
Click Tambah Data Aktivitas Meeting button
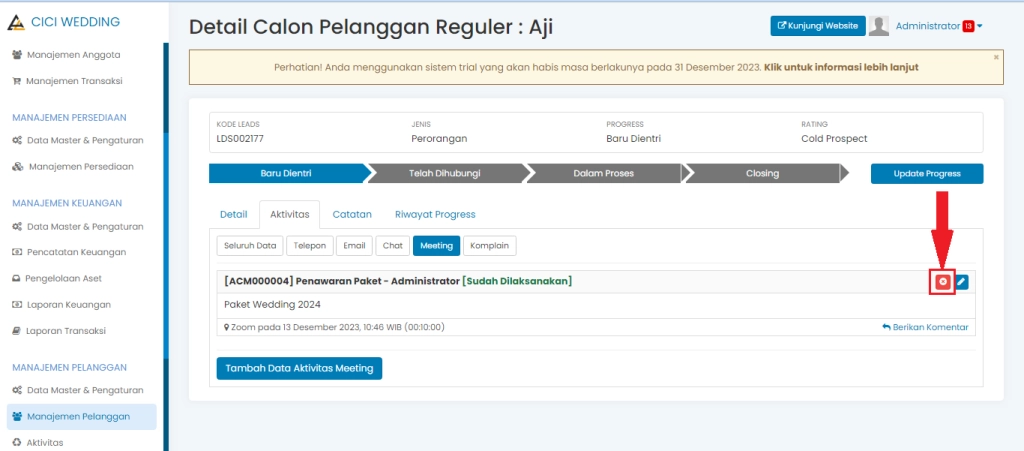[x=299, y=368]
